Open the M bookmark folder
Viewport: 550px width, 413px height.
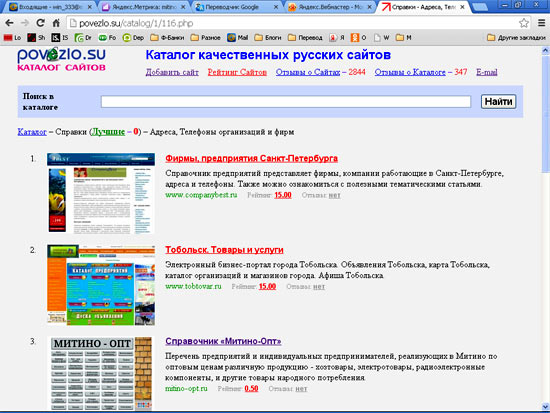(x=404, y=38)
